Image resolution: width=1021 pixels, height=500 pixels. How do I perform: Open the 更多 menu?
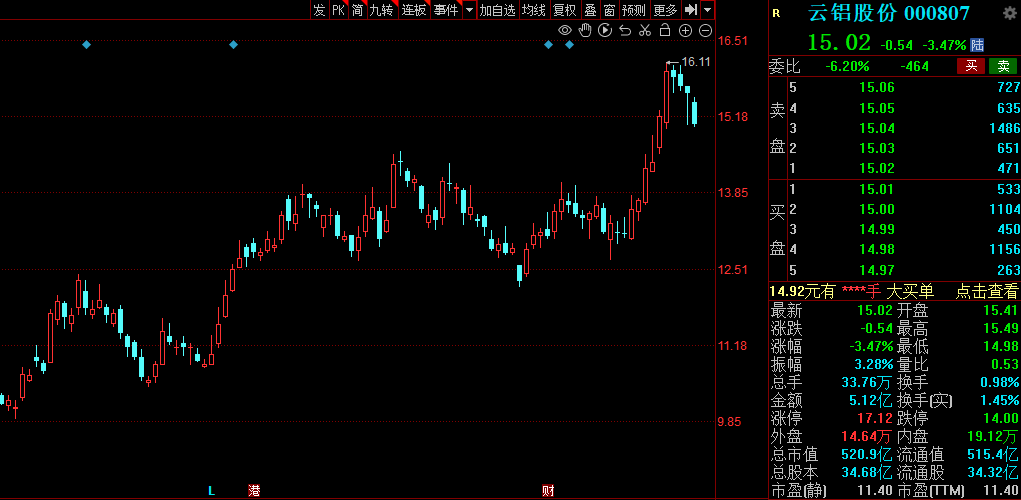(x=665, y=10)
